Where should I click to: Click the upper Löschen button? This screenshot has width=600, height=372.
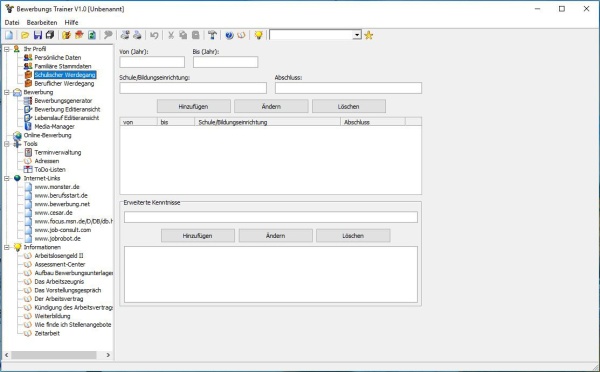pos(349,106)
